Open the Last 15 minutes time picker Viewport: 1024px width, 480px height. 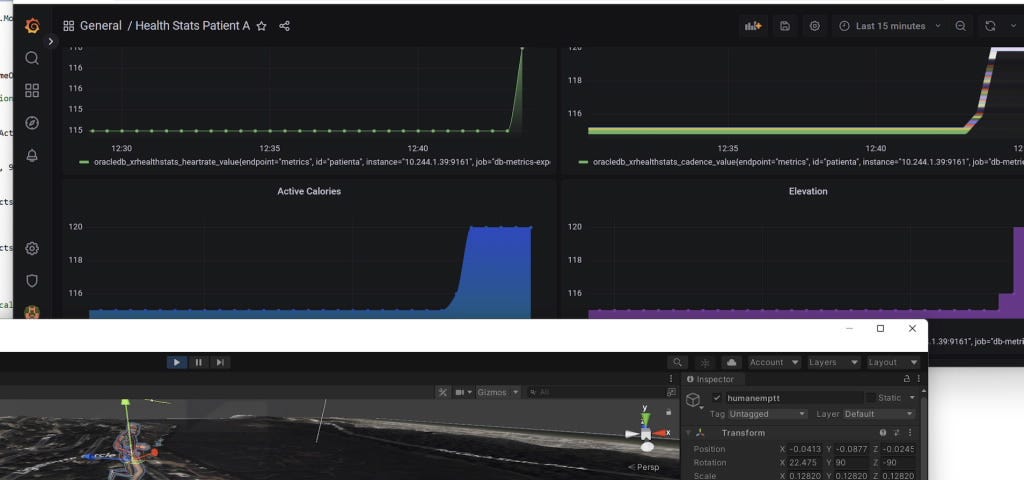click(890, 26)
